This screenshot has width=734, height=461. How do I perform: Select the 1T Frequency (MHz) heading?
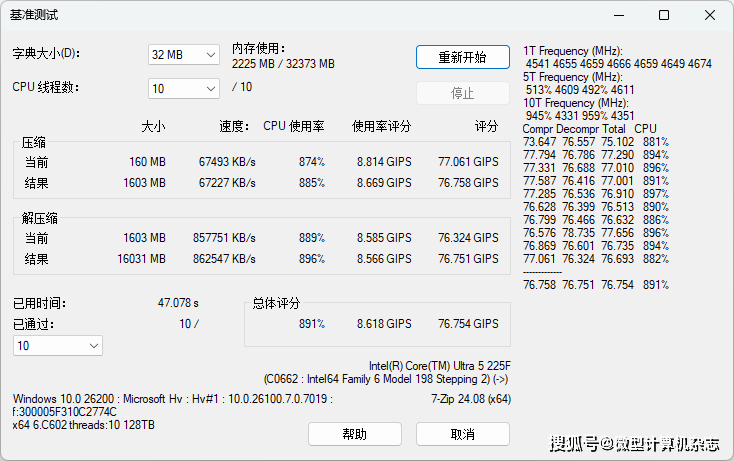point(573,50)
